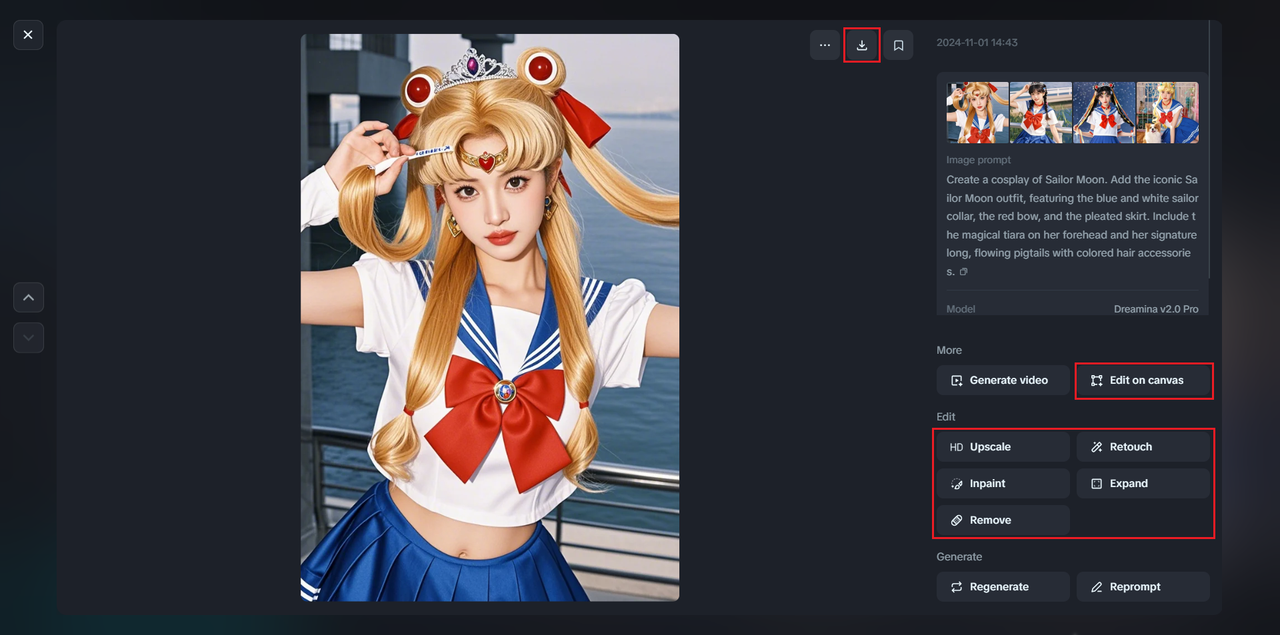The height and width of the screenshot is (635, 1280).
Task: Click the Image prompt label
Action: click(x=979, y=160)
